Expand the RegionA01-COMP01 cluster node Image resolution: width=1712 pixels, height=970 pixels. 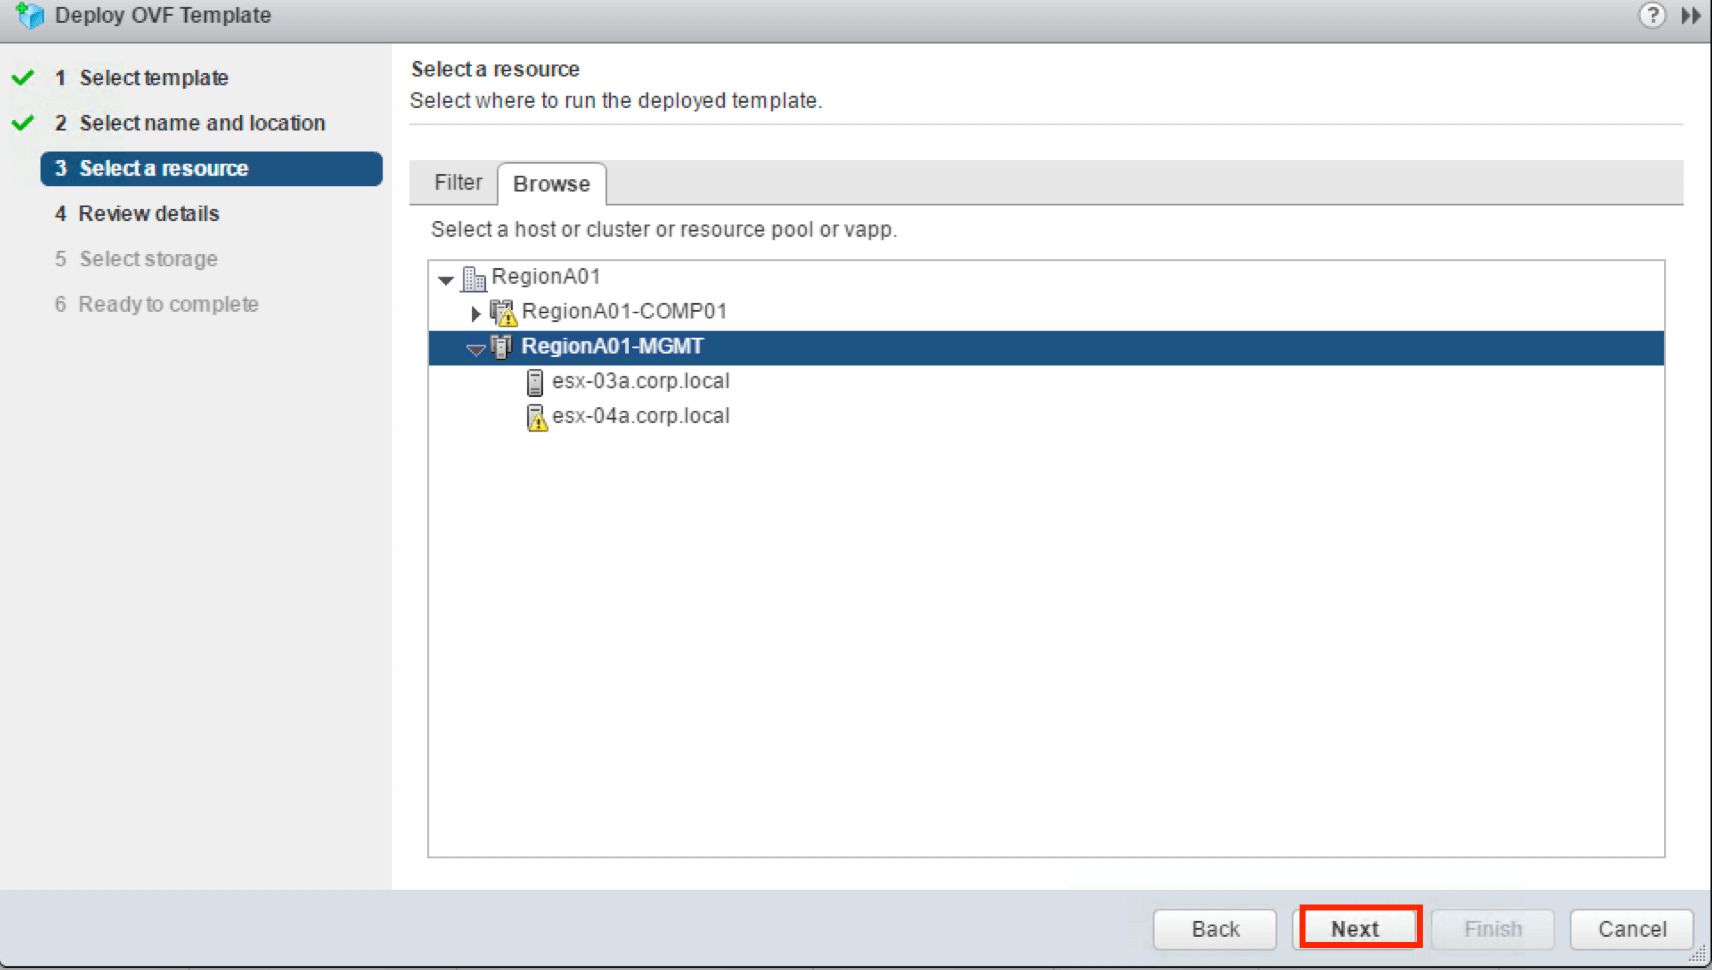(476, 314)
